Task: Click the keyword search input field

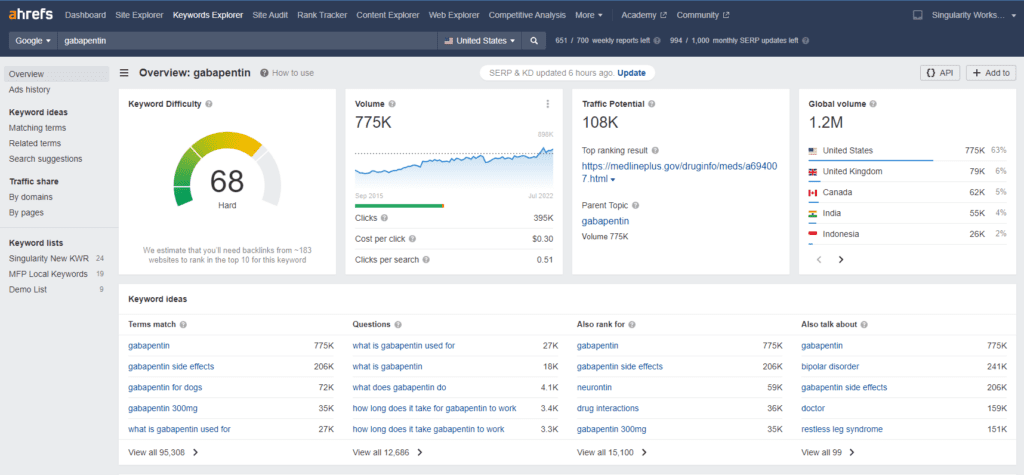Action: pos(248,41)
